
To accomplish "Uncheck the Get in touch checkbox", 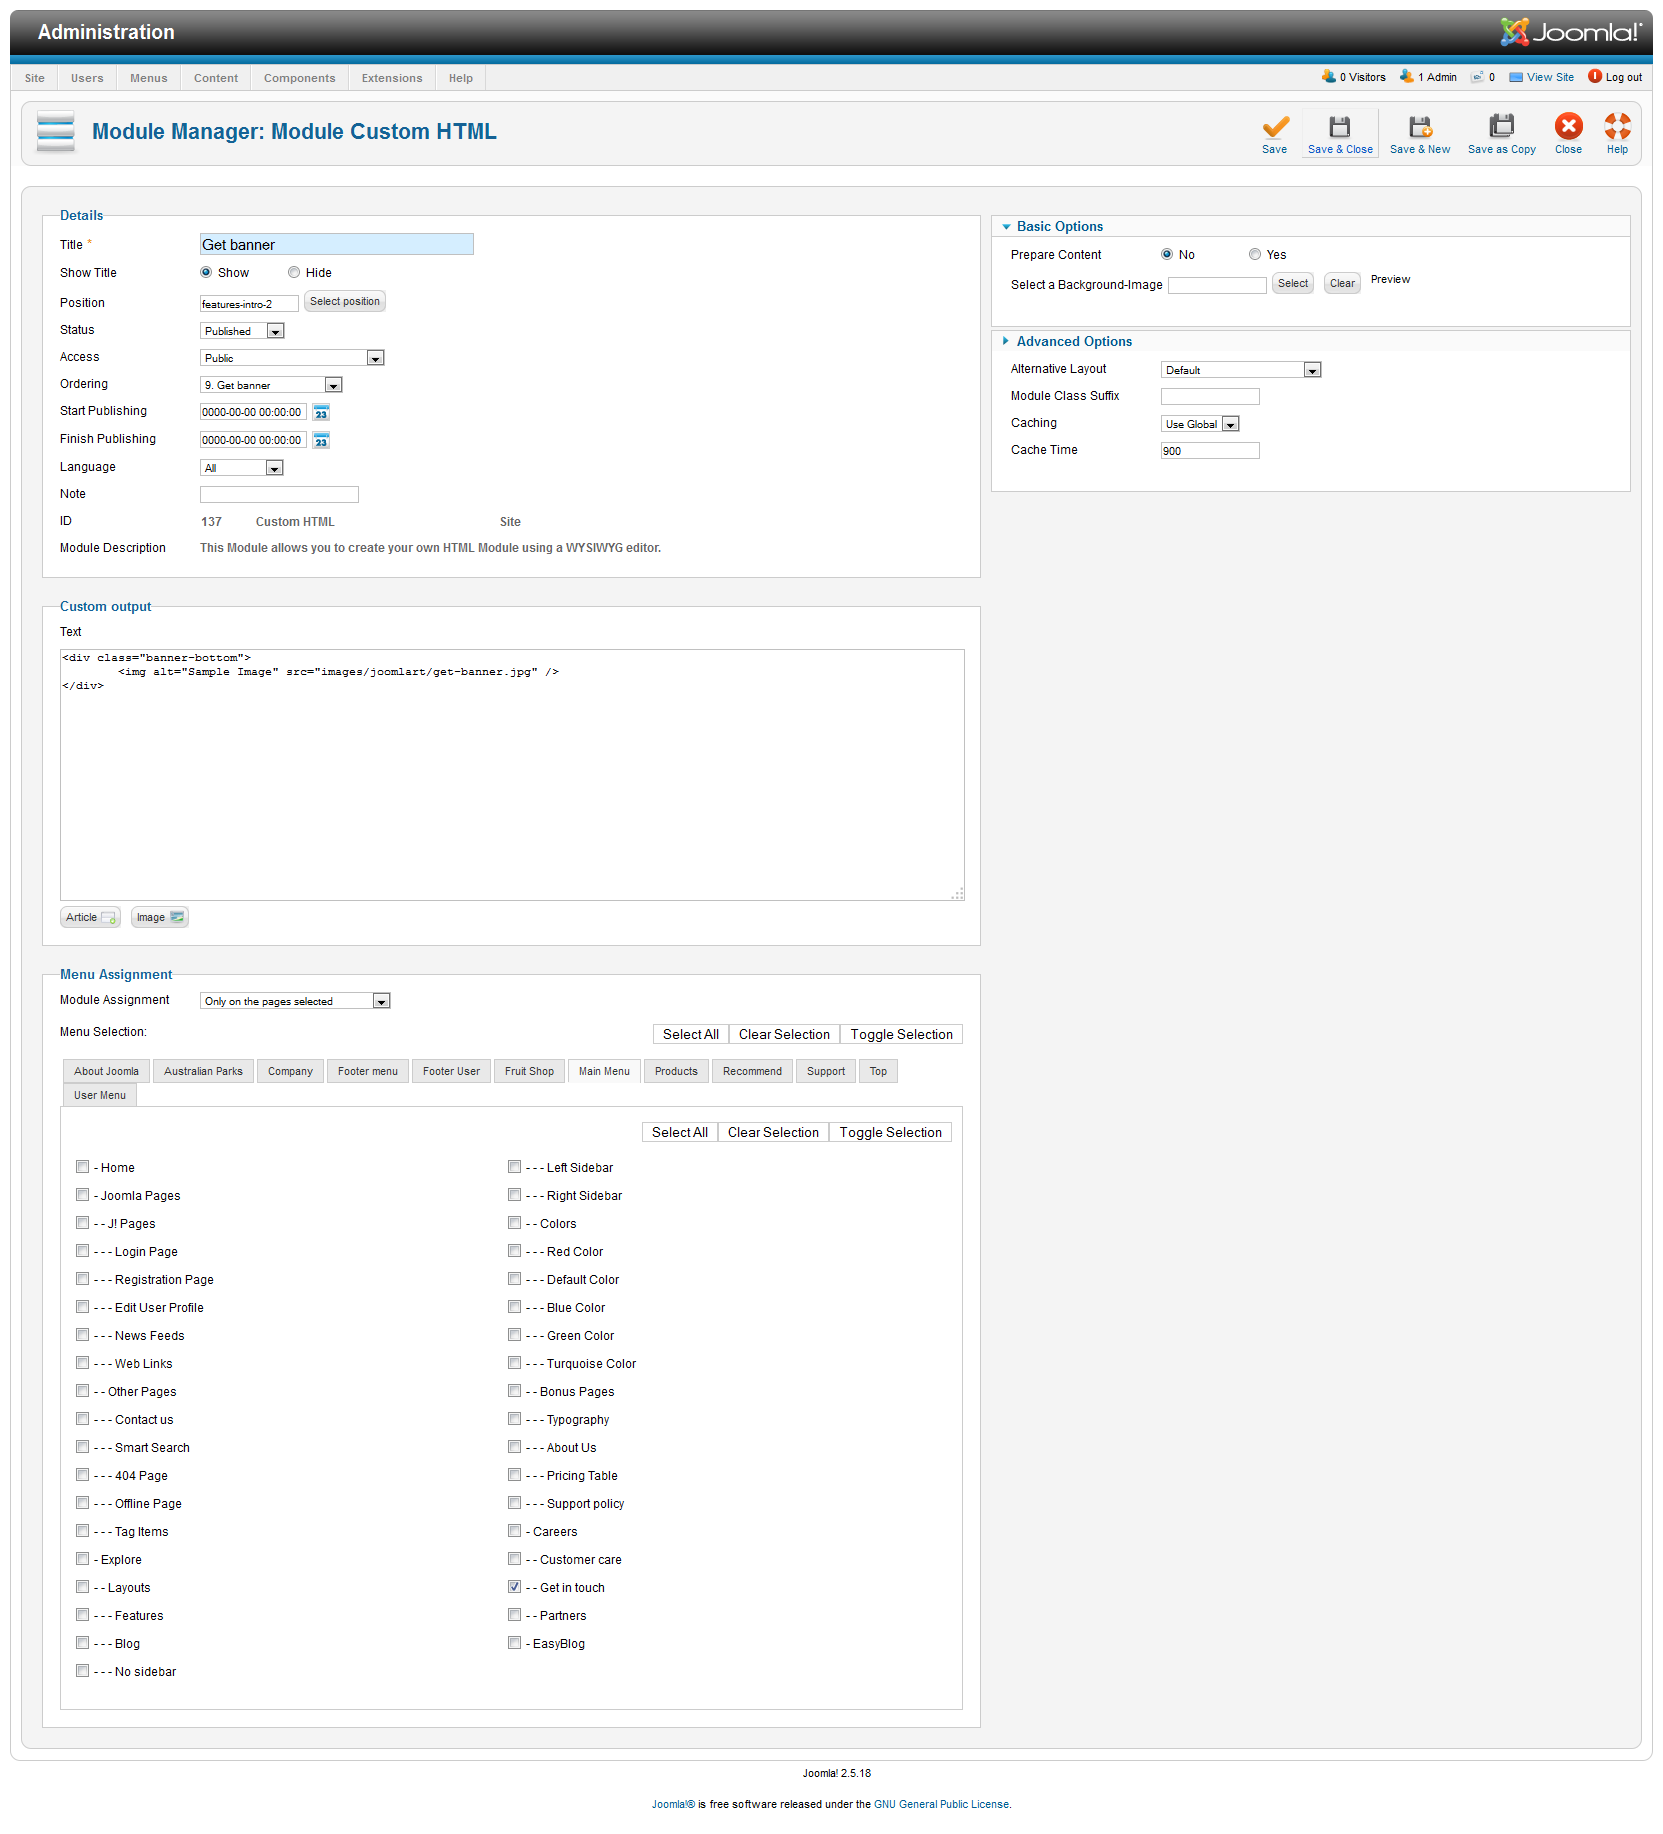I will pyautogui.click(x=515, y=1586).
